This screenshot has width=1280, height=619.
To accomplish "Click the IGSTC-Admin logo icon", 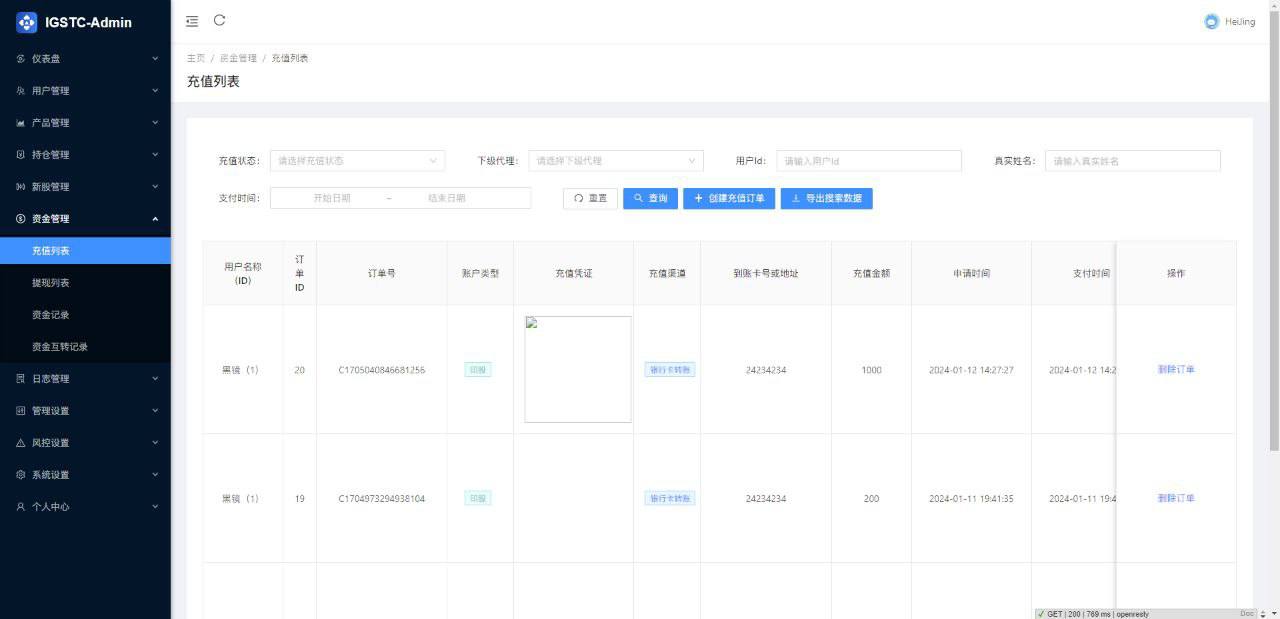I will click(27, 22).
